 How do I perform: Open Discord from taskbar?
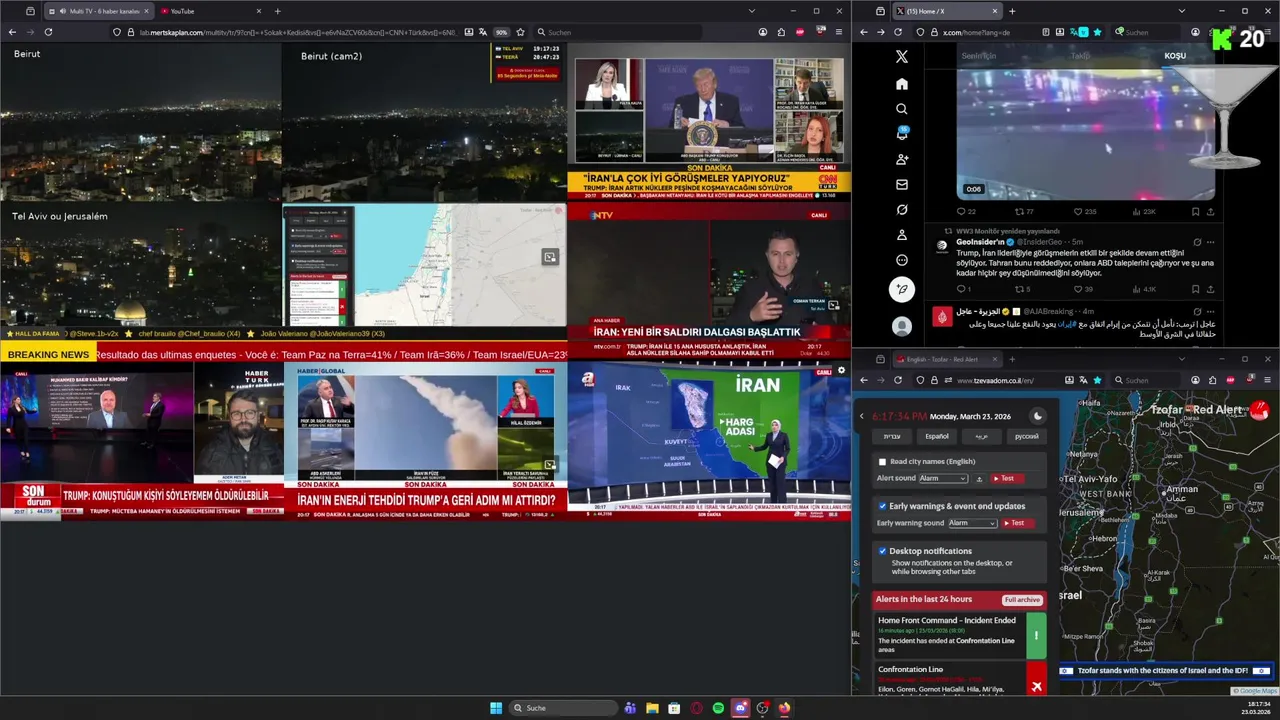(x=740, y=708)
